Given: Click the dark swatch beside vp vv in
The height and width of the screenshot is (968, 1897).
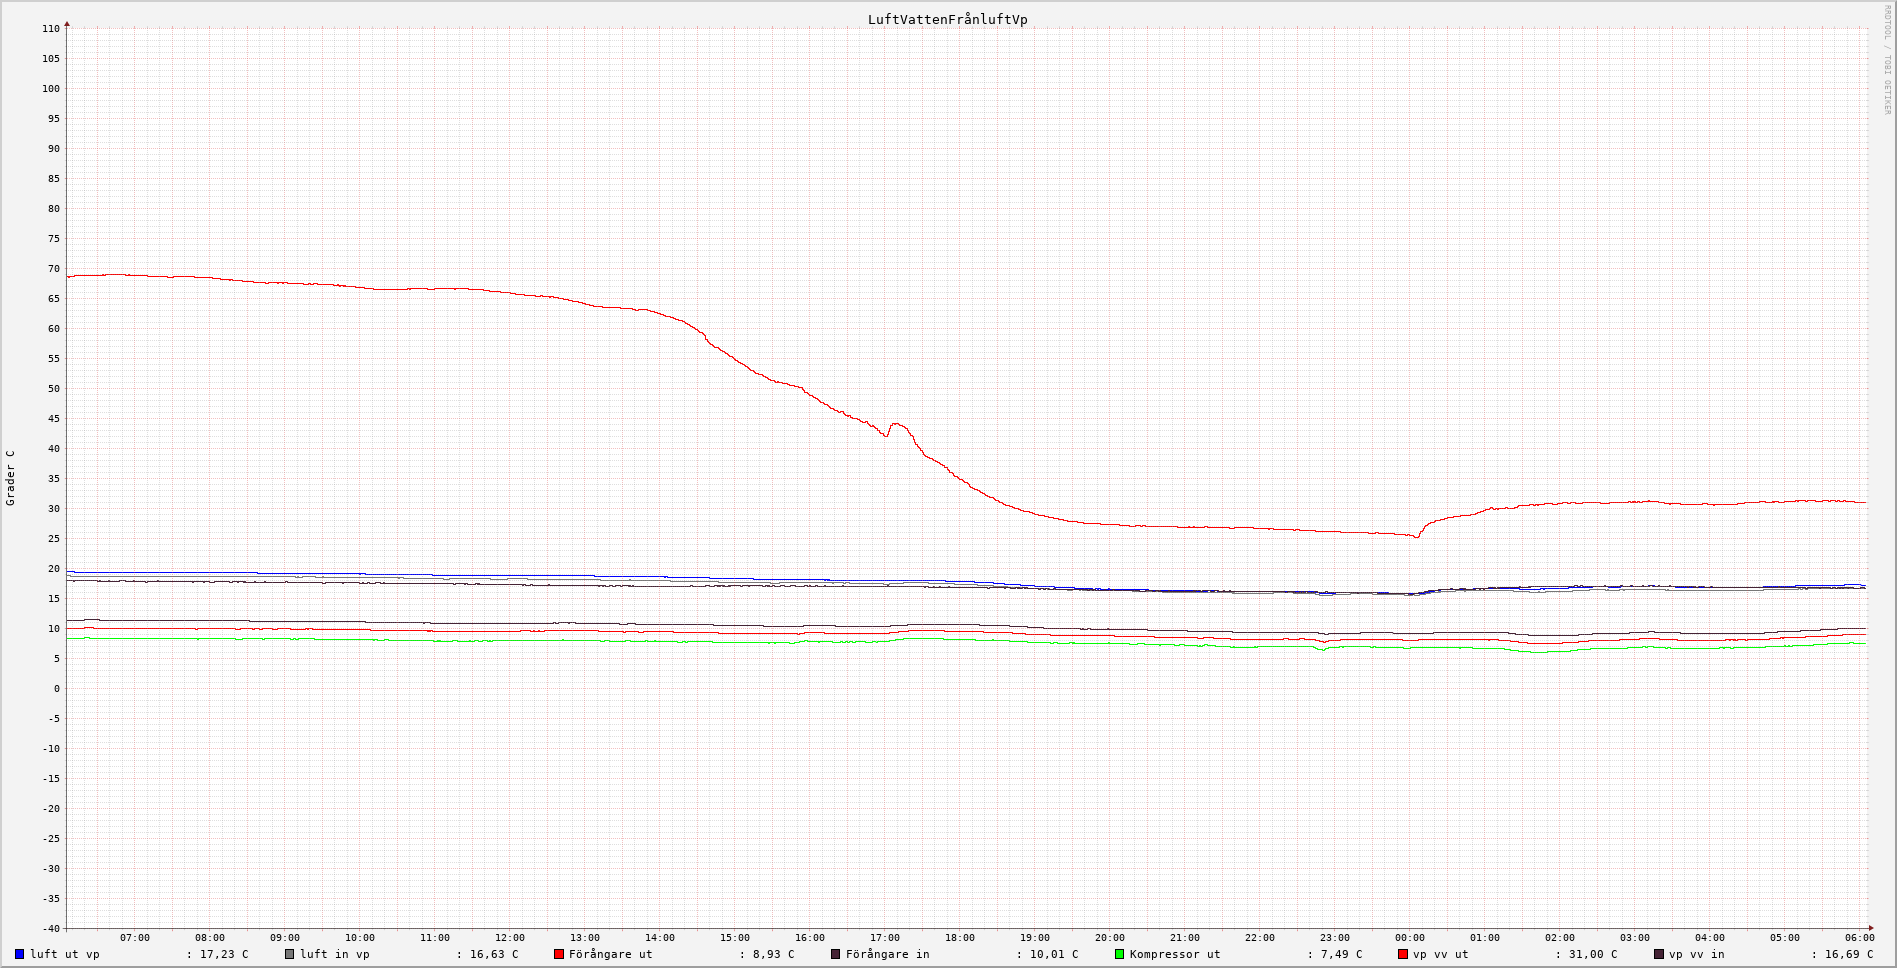Looking at the screenshot, I should (x=1659, y=954).
